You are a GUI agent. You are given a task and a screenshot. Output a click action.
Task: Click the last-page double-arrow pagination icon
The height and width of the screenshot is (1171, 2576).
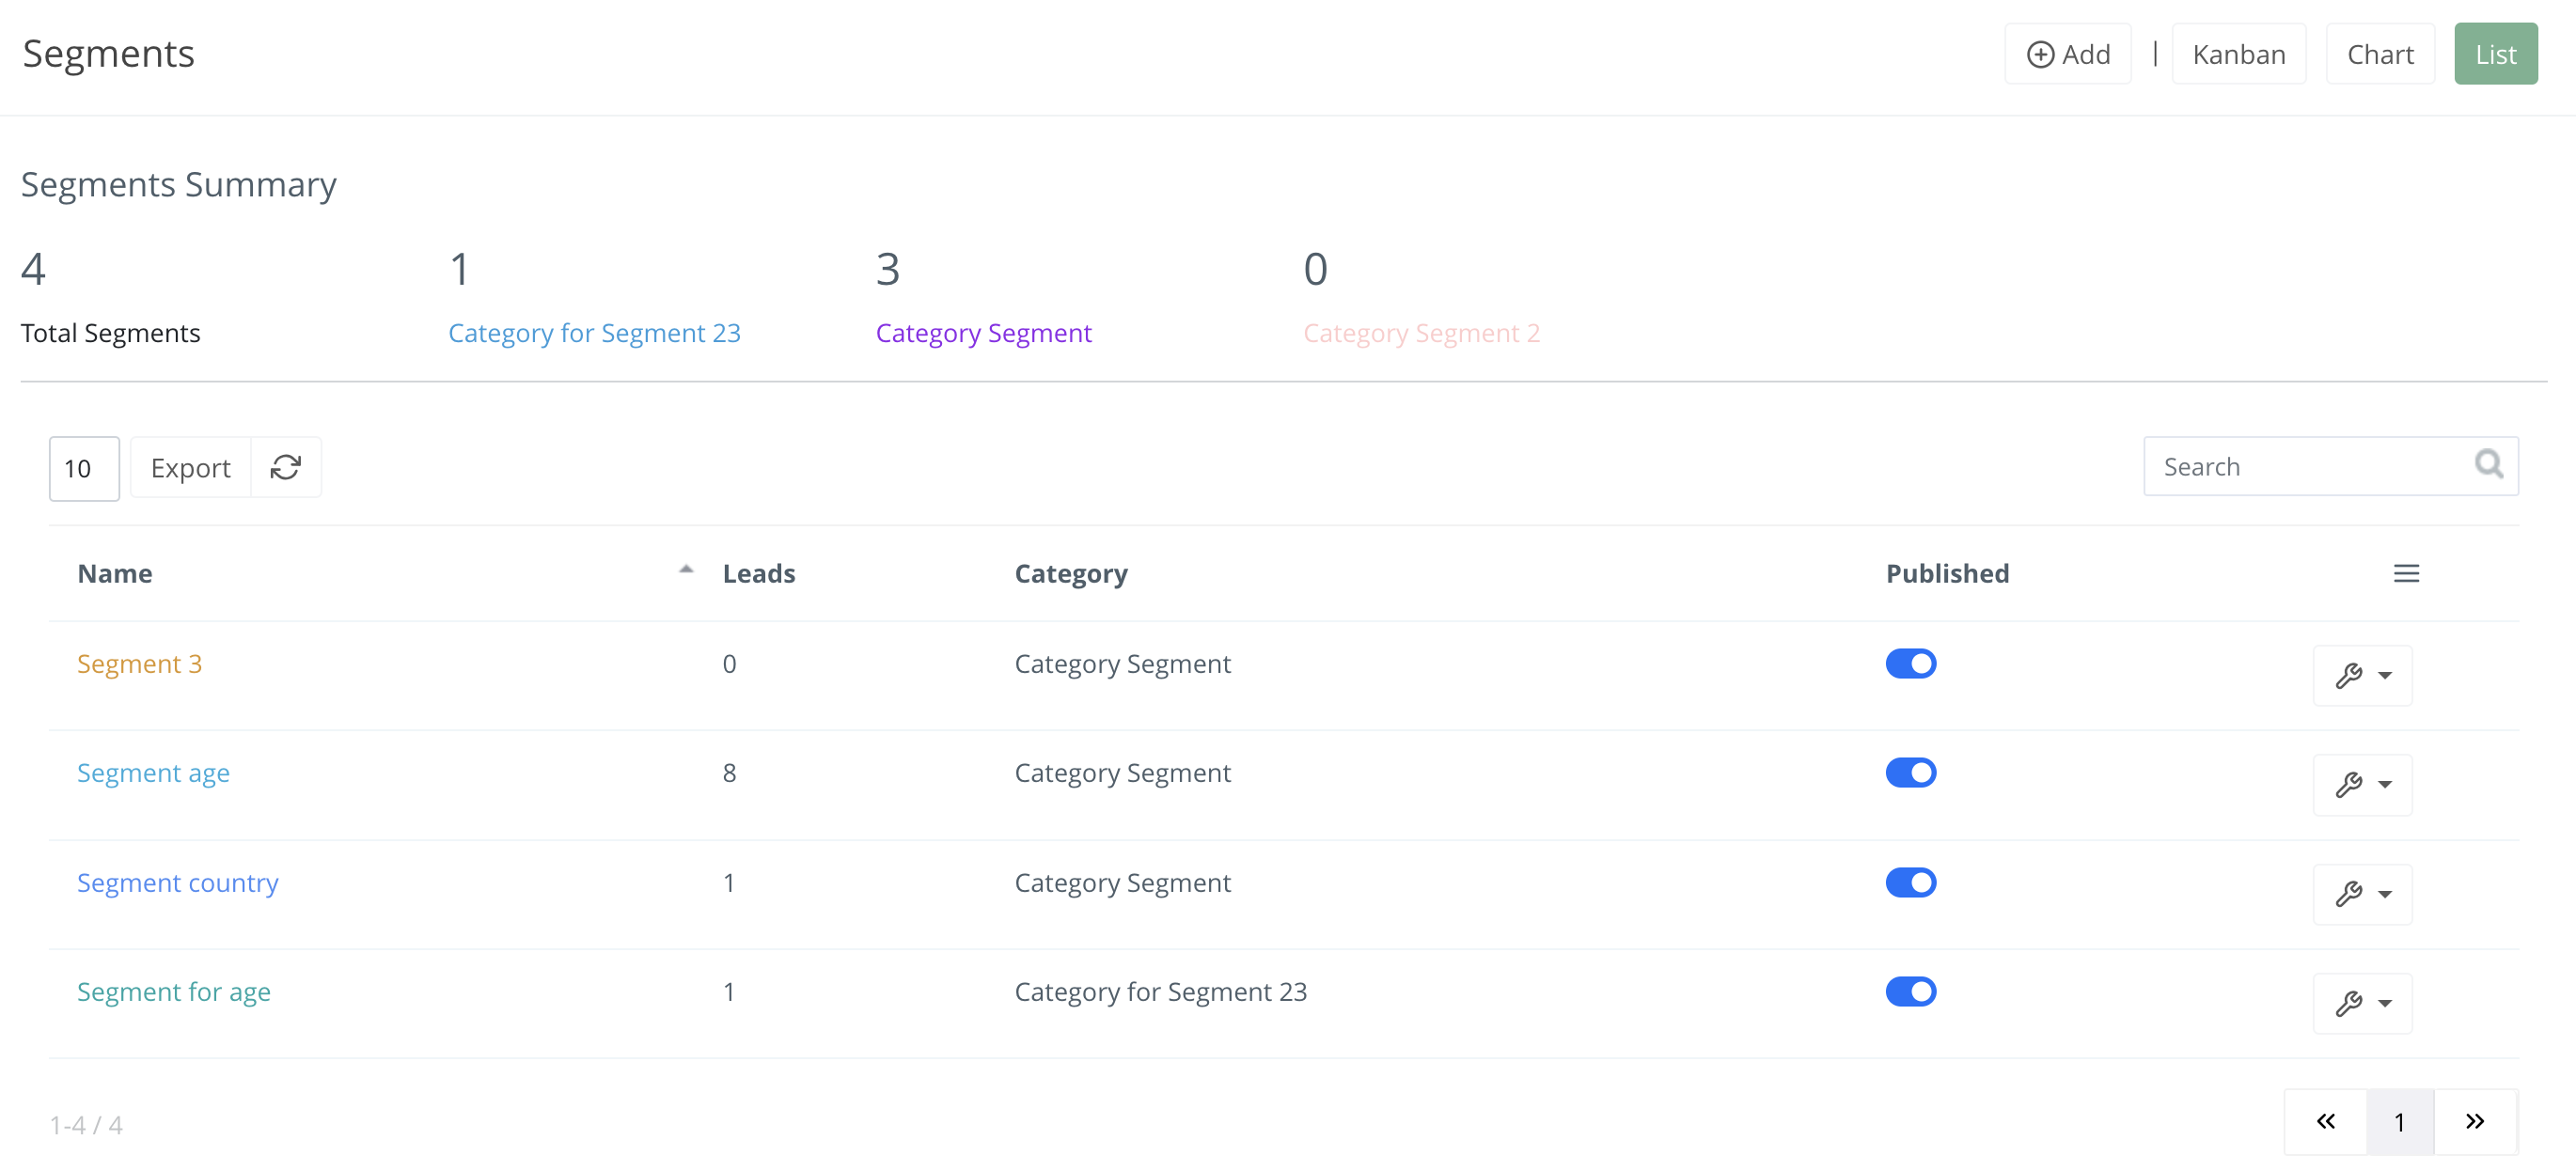[x=2476, y=1121]
